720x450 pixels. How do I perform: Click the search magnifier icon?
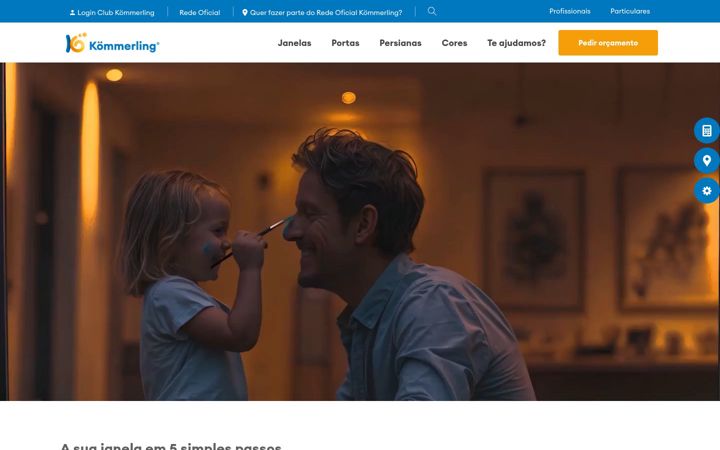click(432, 11)
